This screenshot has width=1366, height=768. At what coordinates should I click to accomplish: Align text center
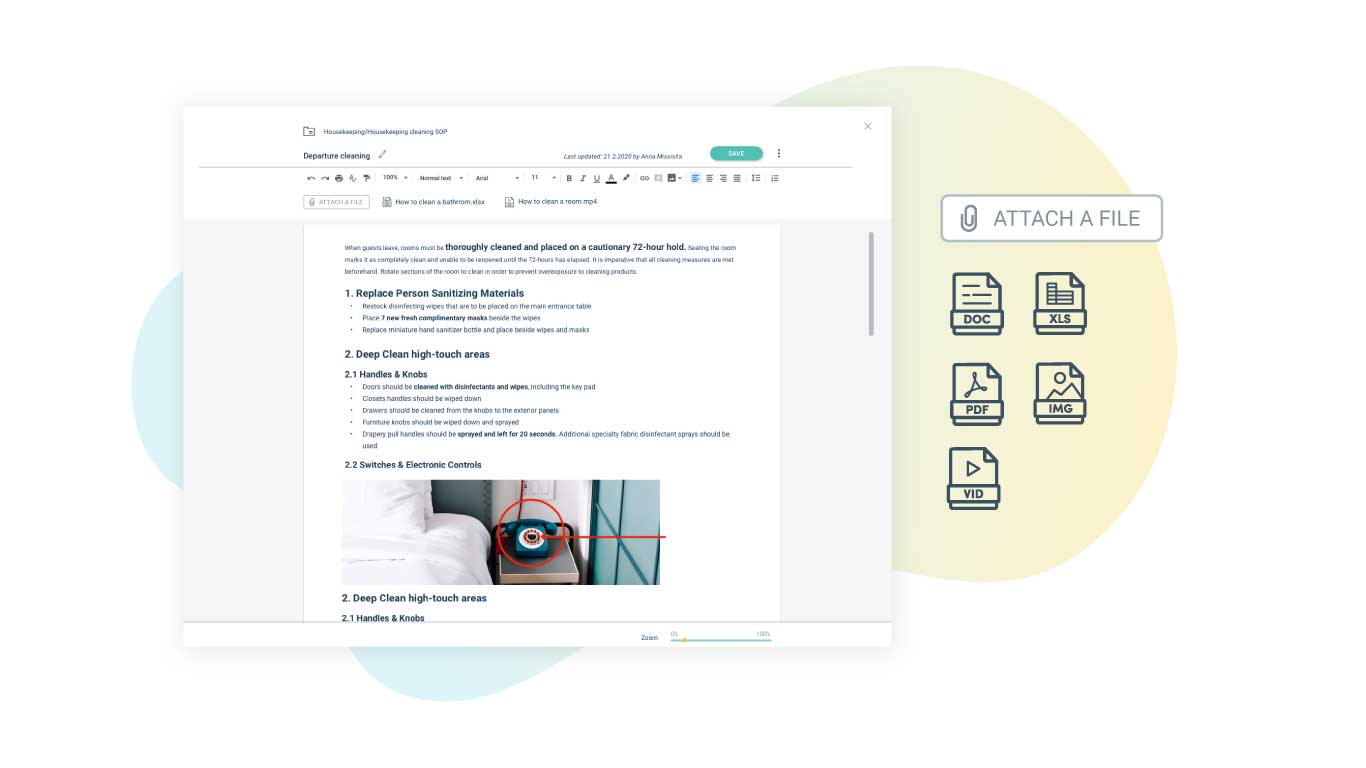(710, 178)
